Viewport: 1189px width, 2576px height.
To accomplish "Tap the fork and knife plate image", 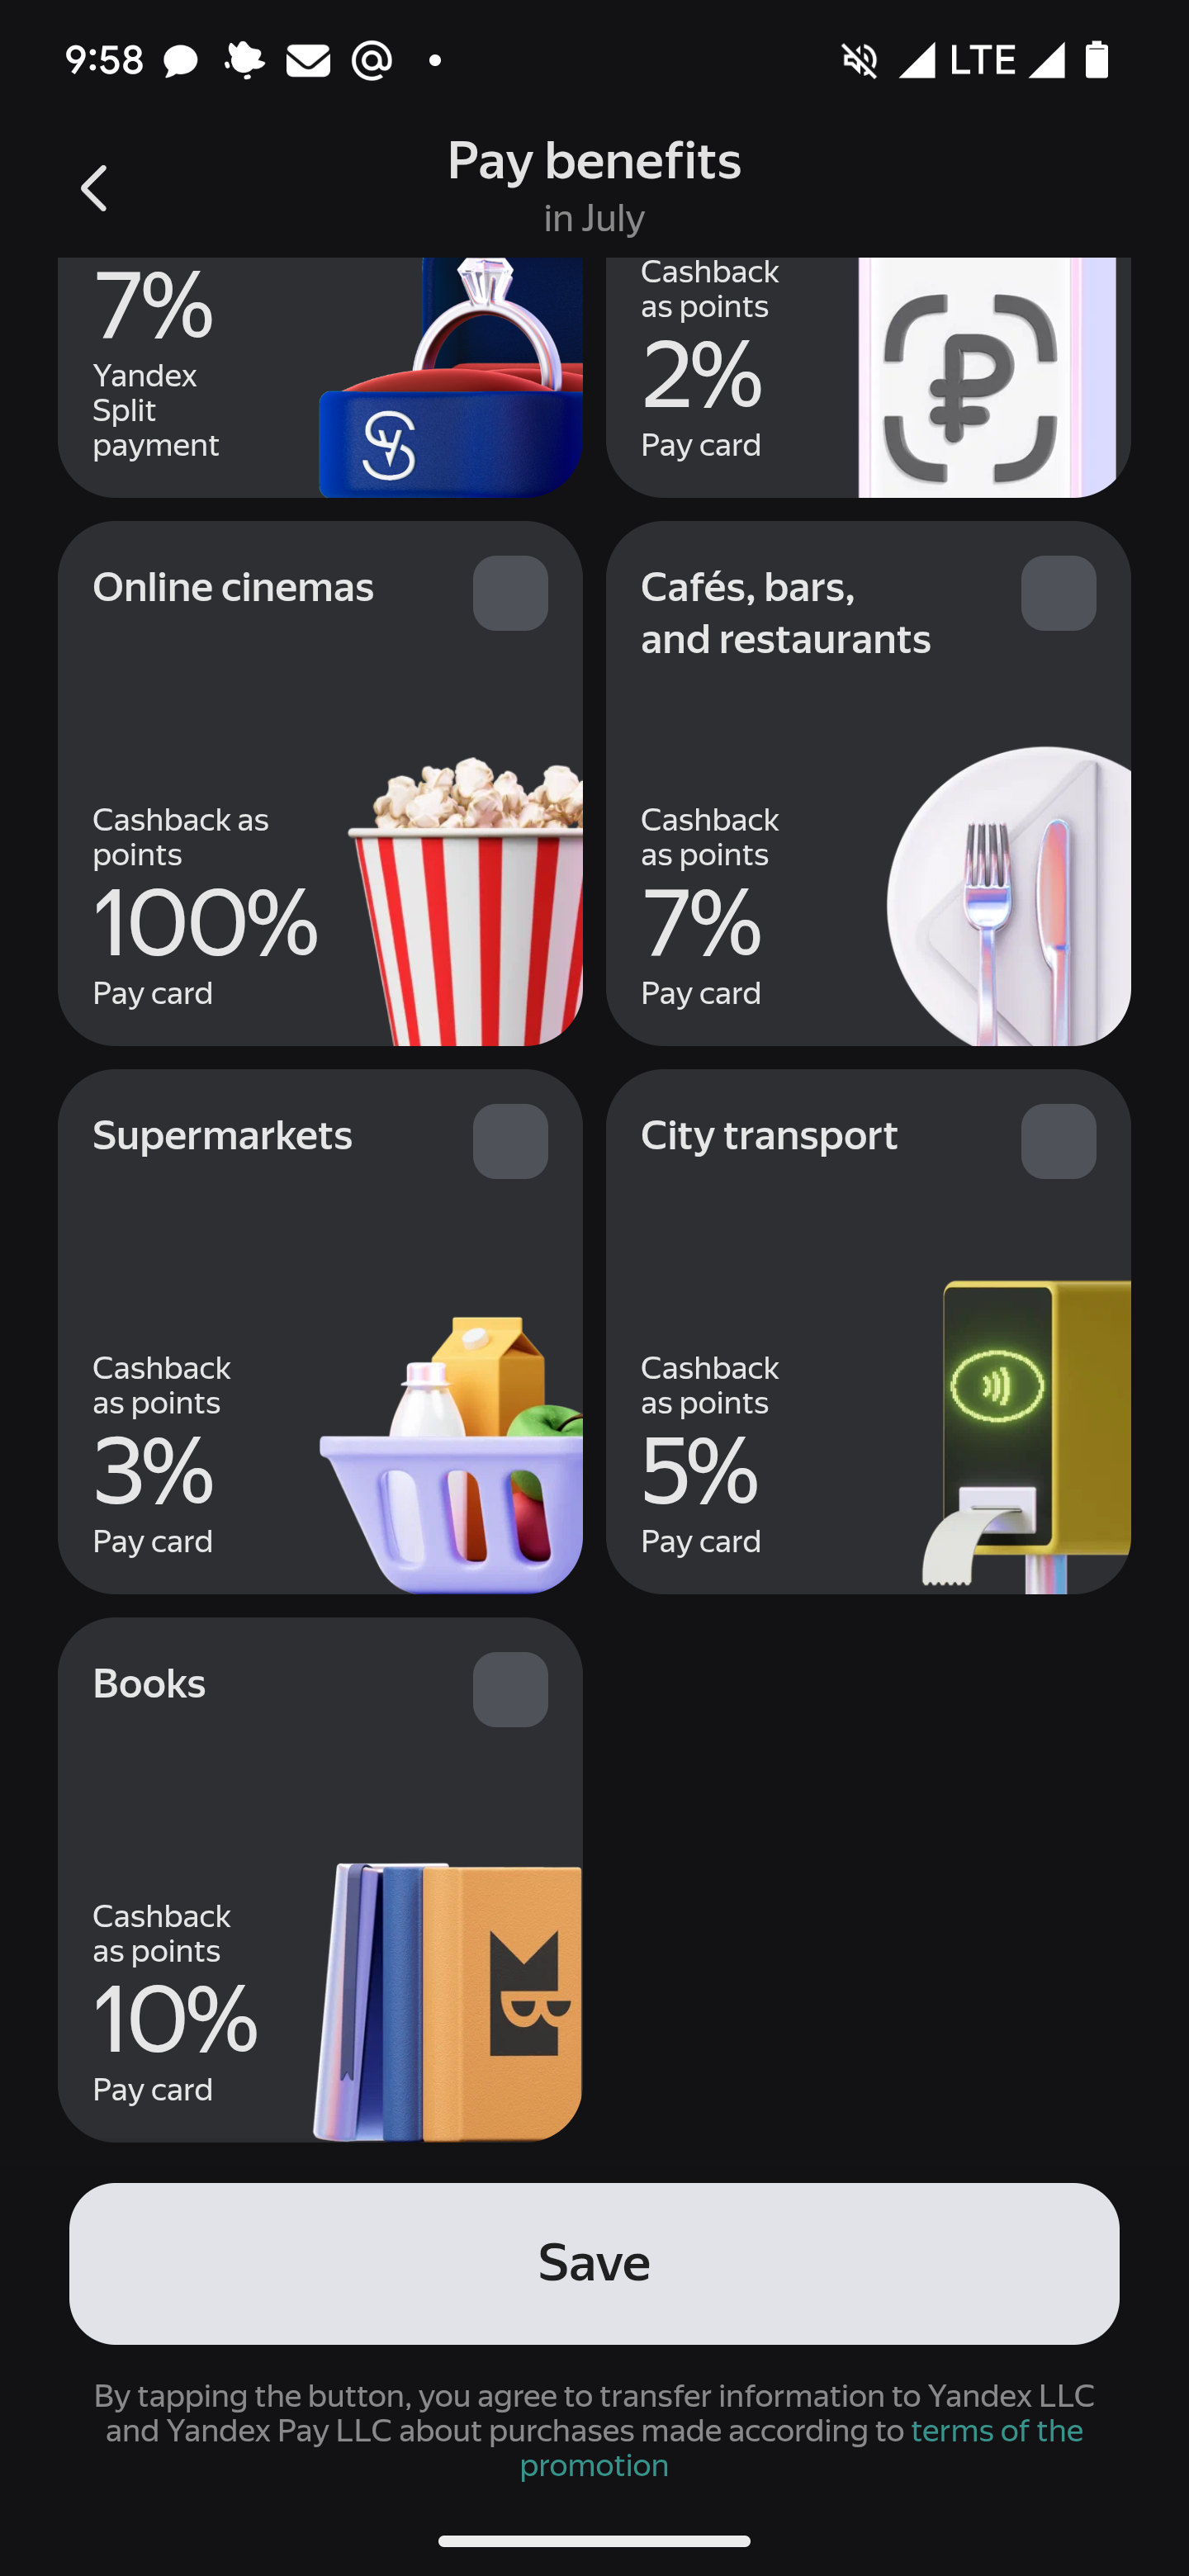I will click(1008, 896).
